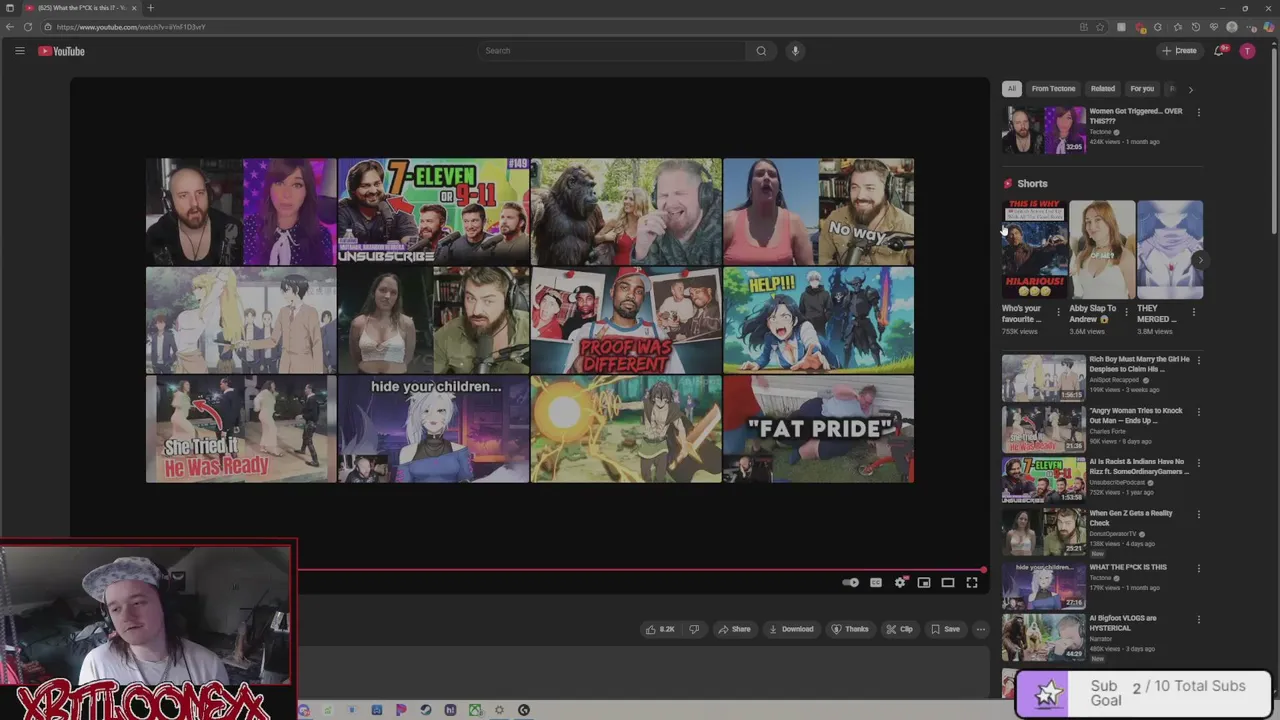The height and width of the screenshot is (720, 1280).
Task: Seek along the video progress bar
Action: click(640, 570)
